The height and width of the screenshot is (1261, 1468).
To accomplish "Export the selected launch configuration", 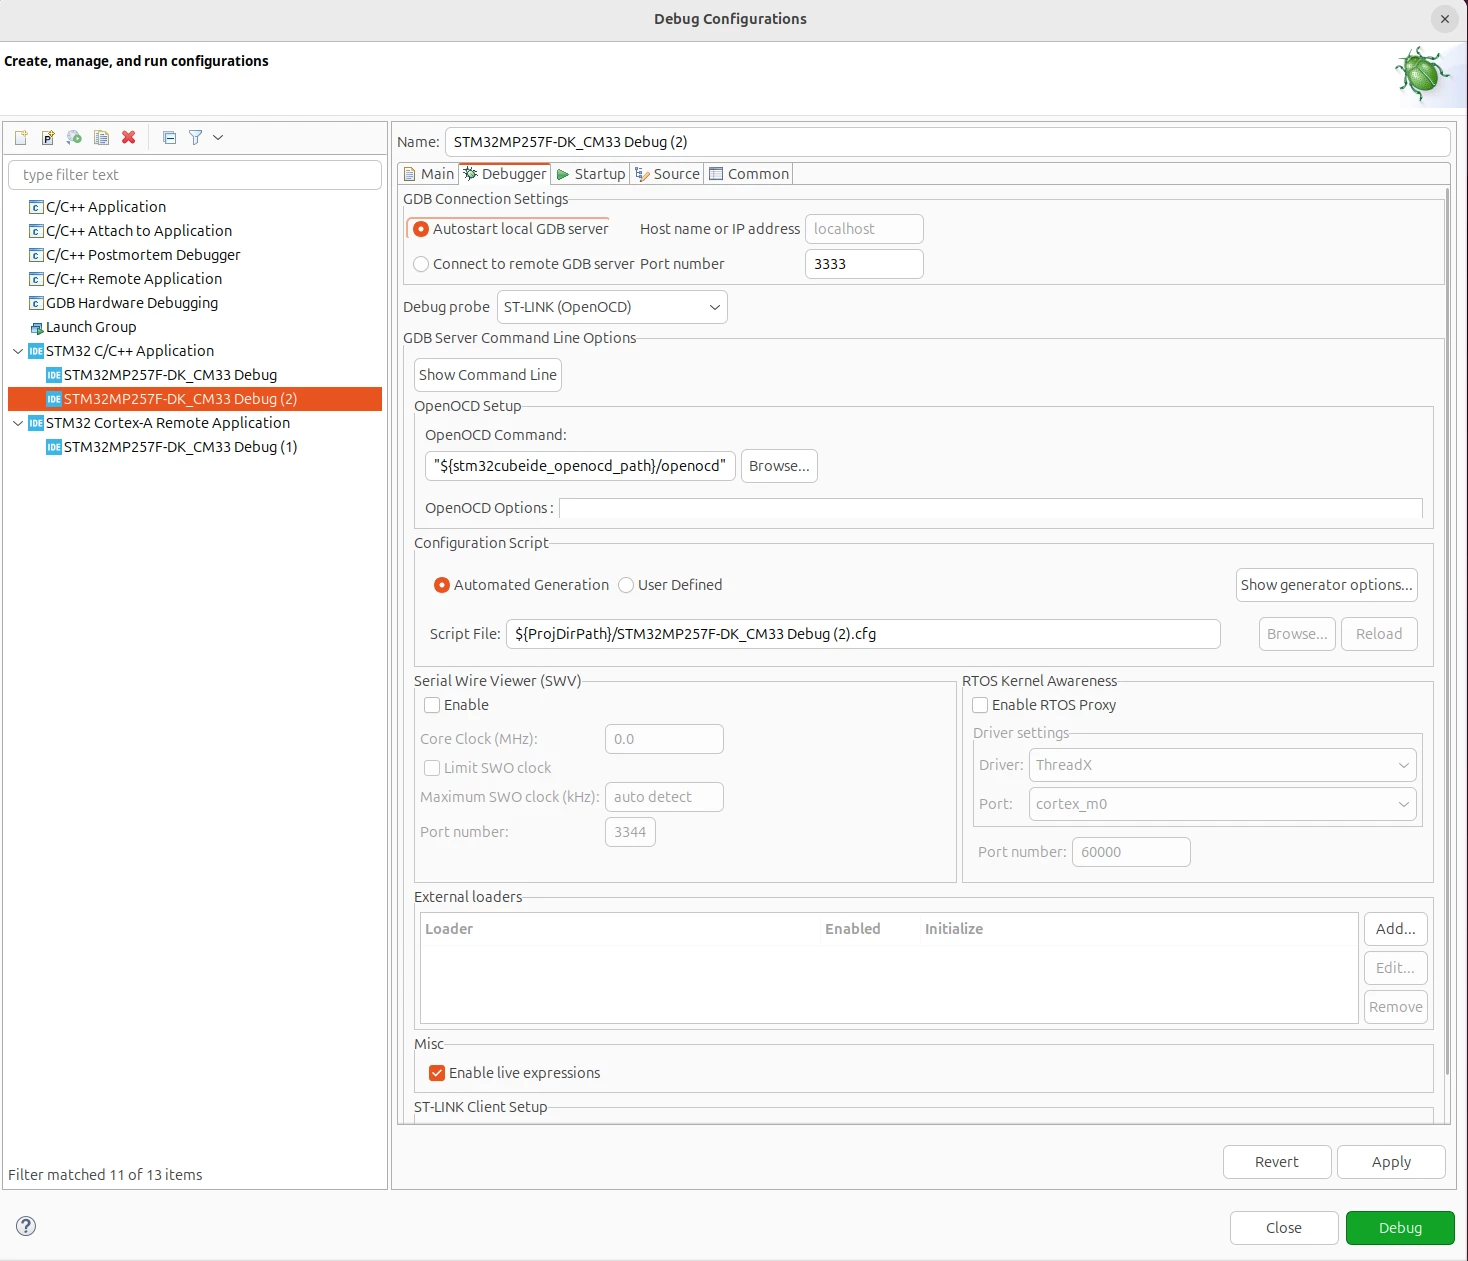I will pyautogui.click(x=74, y=137).
